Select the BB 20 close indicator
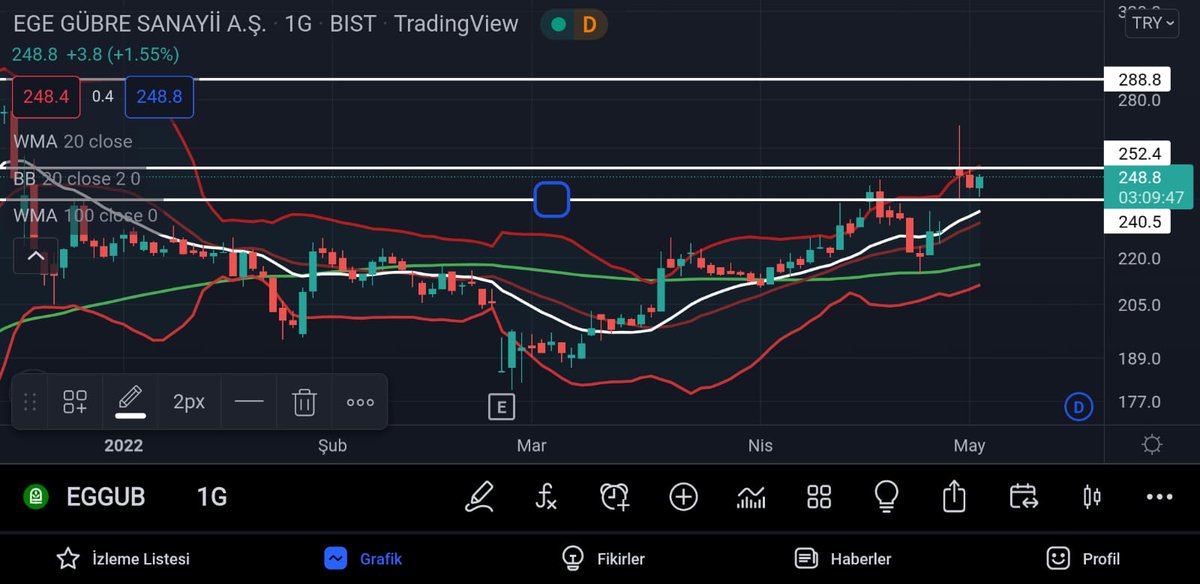Image resolution: width=1200 pixels, height=584 pixels. click(x=77, y=178)
